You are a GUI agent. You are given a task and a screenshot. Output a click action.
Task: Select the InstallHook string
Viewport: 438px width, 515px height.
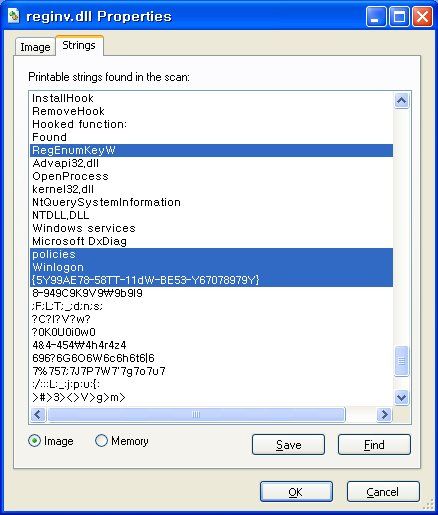(x=212, y=98)
